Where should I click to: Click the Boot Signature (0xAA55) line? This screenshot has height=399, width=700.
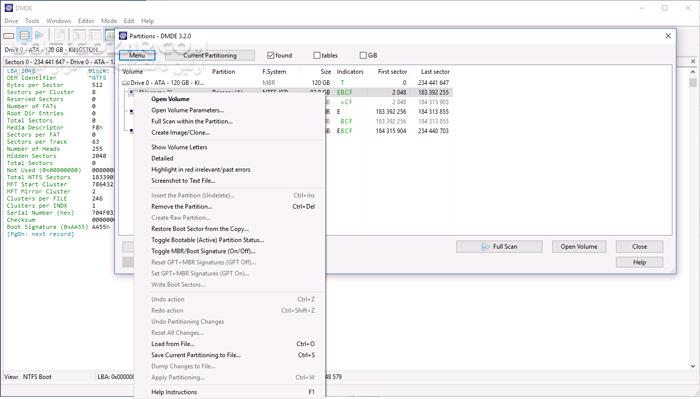pyautogui.click(x=58, y=227)
